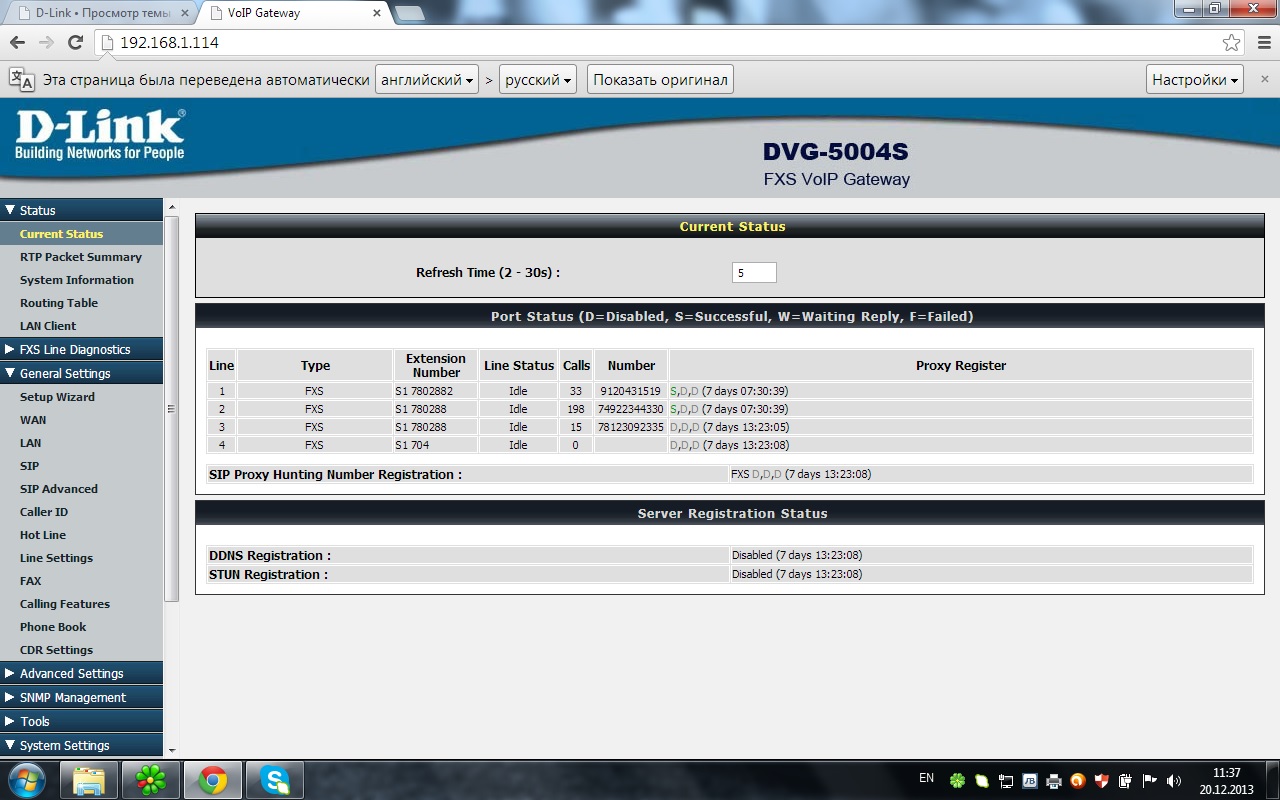Open the target language dropdown "русский"
Viewport: 1280px width, 800px height.
[x=538, y=80]
